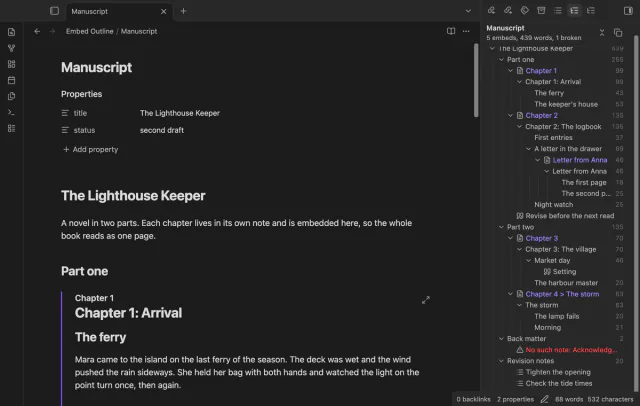Open a new tab with plus
Viewport: 640px width, 406px height.
pos(183,11)
